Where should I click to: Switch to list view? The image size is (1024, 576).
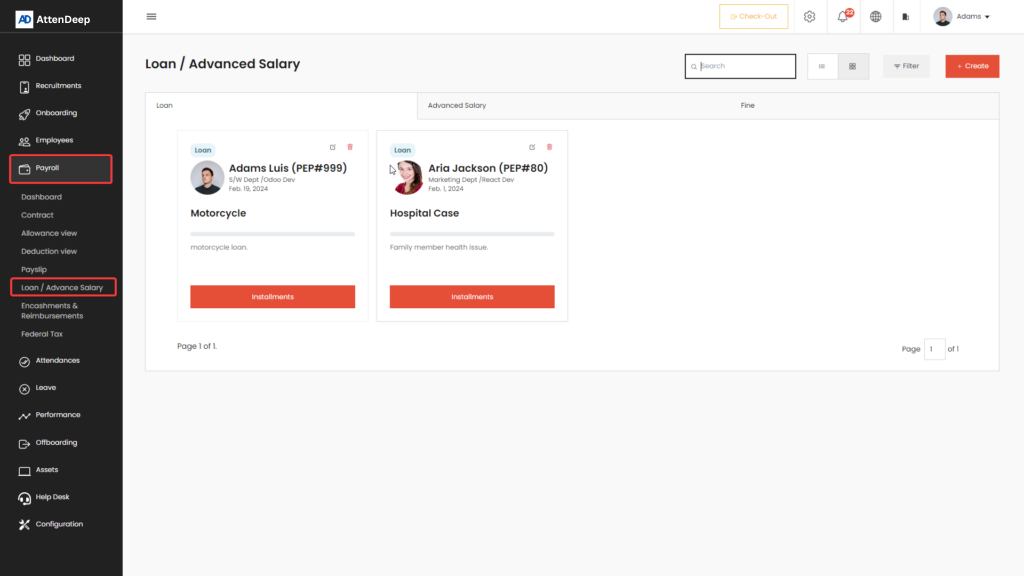822,66
